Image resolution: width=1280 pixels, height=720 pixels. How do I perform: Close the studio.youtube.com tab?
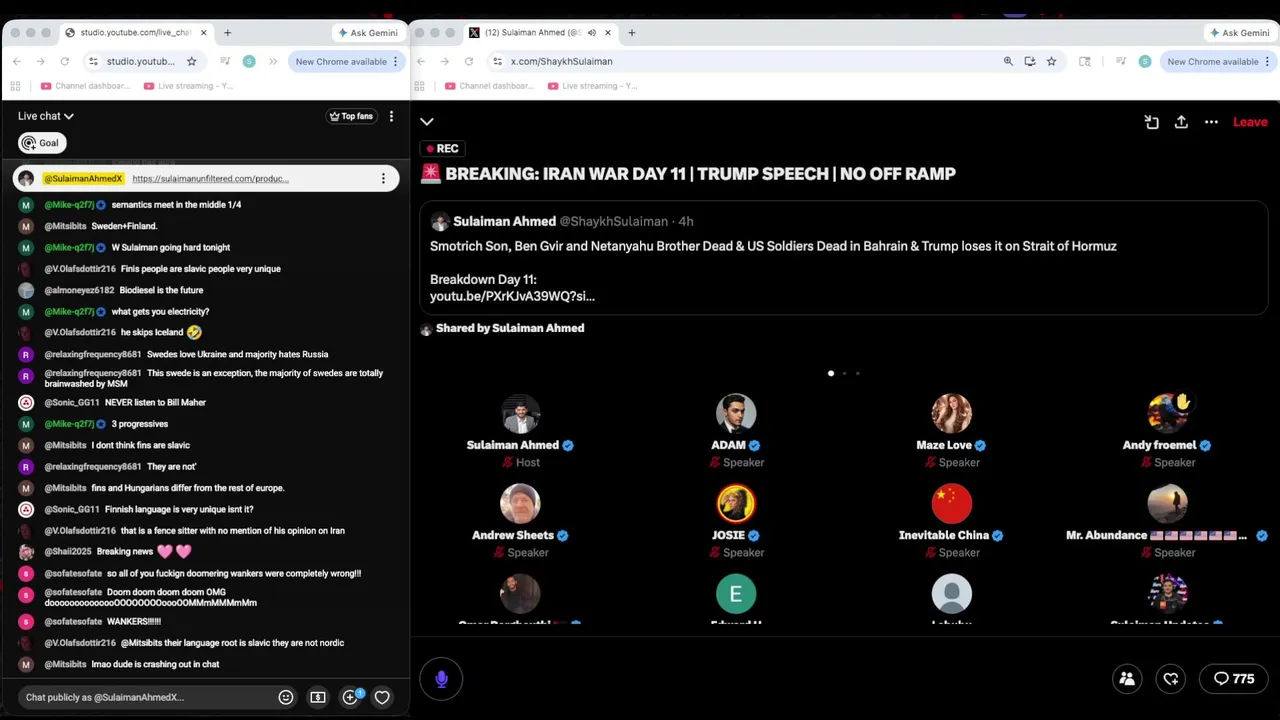[203, 32]
